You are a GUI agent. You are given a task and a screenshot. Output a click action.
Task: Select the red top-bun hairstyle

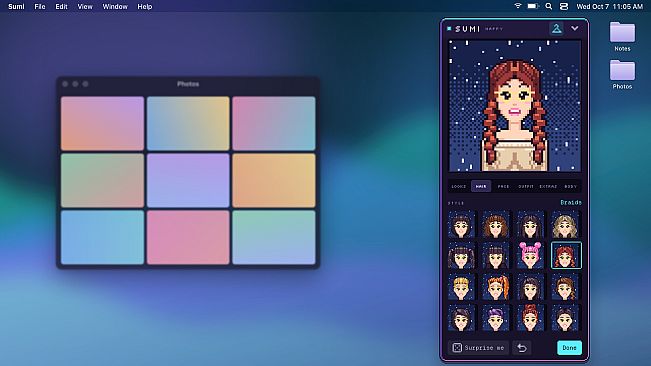coord(530,318)
